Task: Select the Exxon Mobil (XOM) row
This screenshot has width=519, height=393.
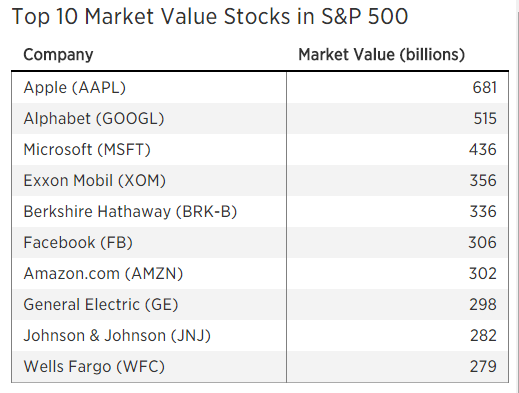Action: (260, 181)
